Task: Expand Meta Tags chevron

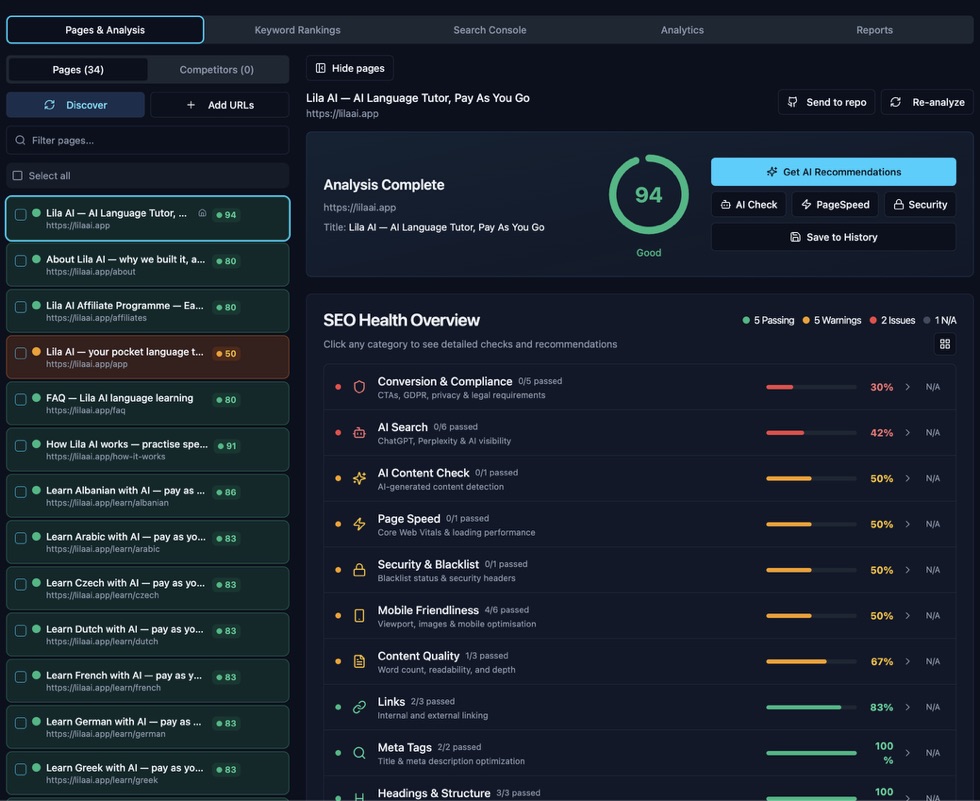Action: click(908, 753)
